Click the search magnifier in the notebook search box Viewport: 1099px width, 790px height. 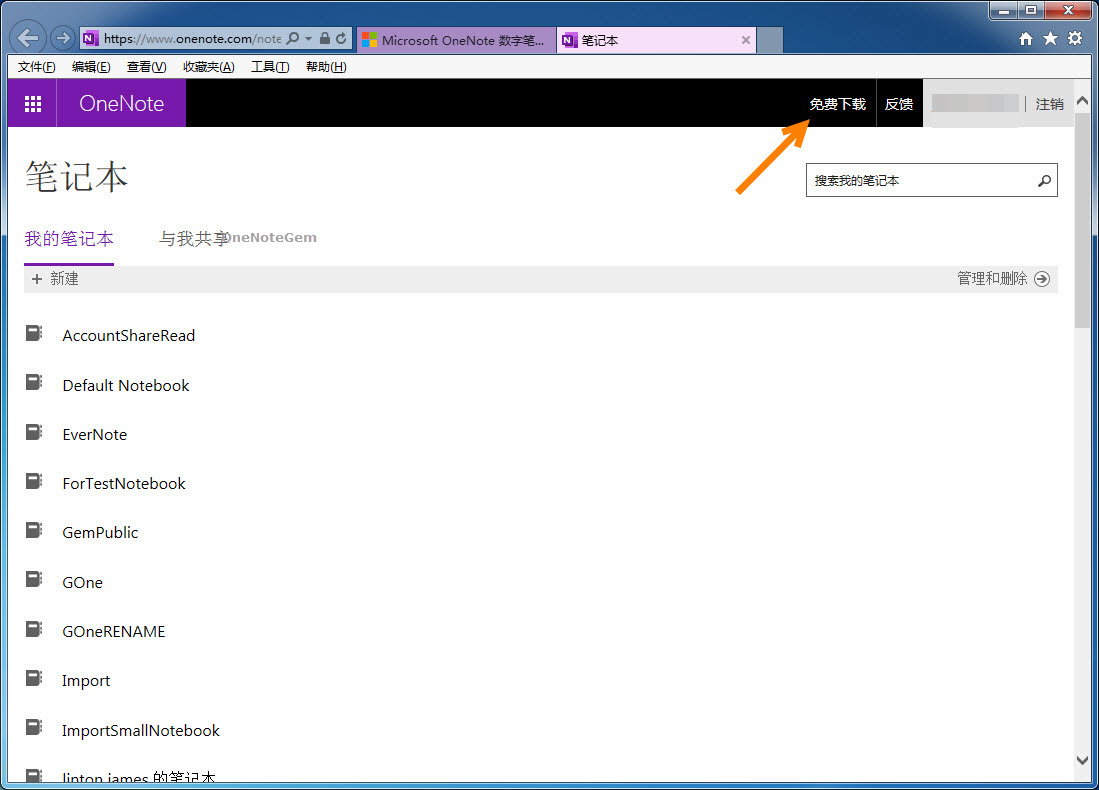[1044, 181]
